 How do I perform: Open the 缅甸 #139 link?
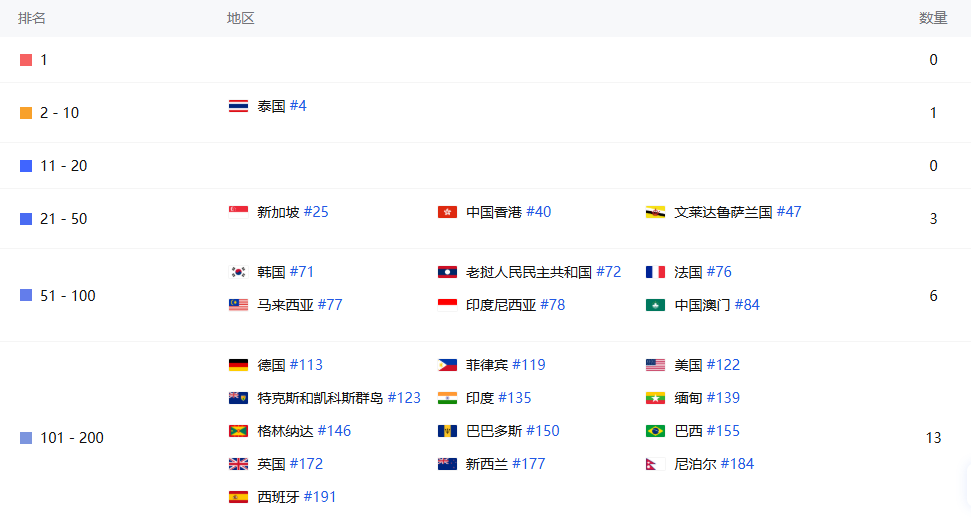pos(707,397)
